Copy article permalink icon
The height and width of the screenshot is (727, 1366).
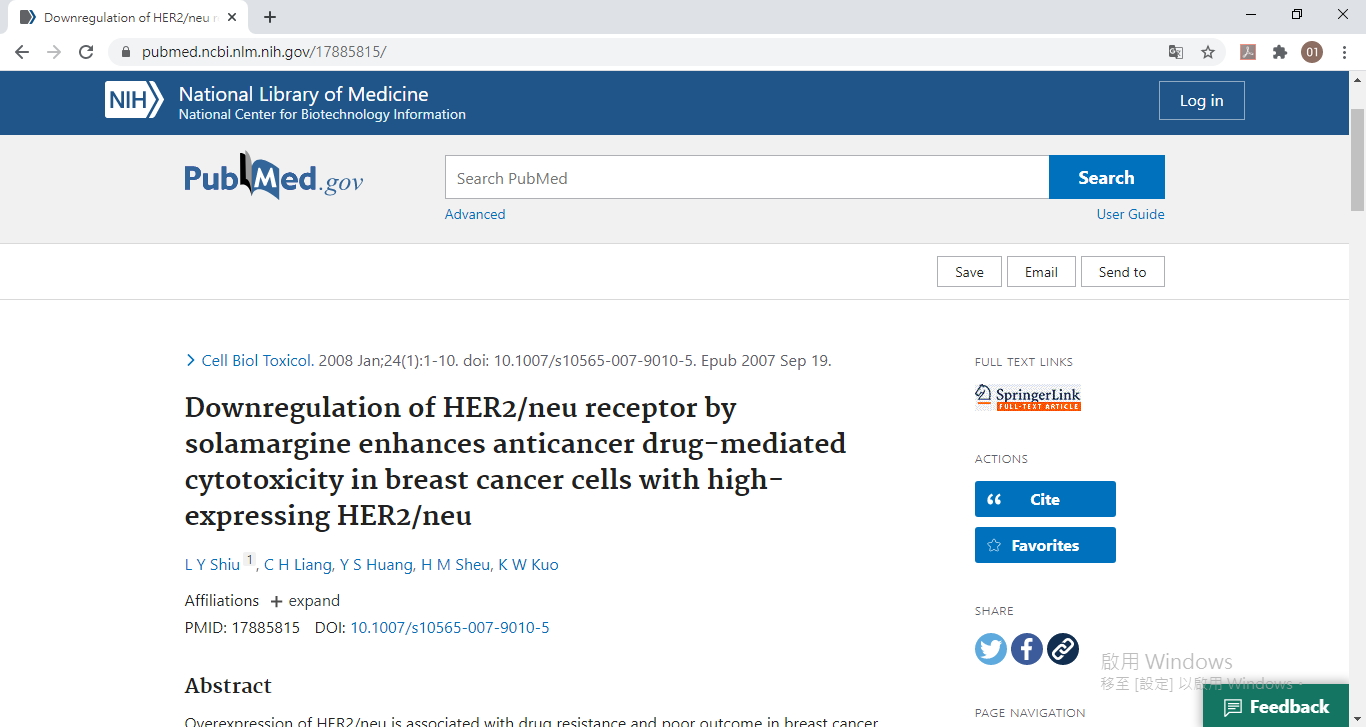click(x=1063, y=649)
